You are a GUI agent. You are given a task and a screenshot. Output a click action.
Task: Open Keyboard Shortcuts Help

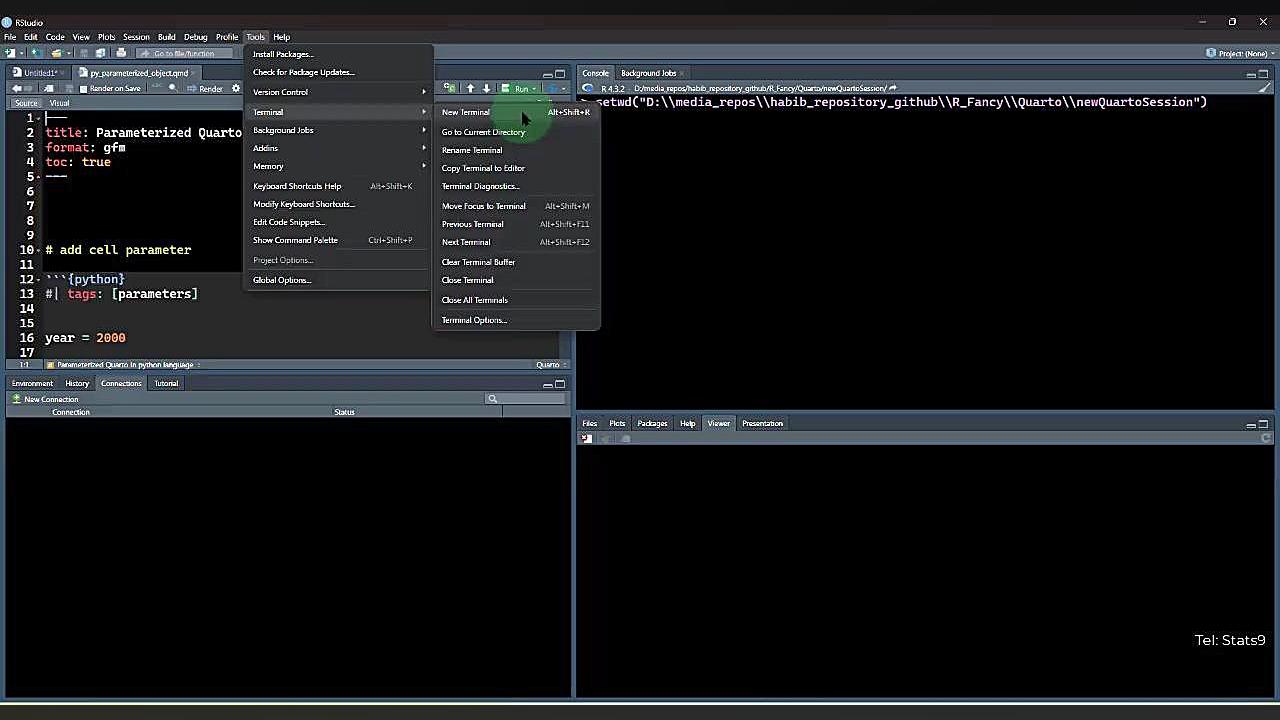[x=339, y=186]
